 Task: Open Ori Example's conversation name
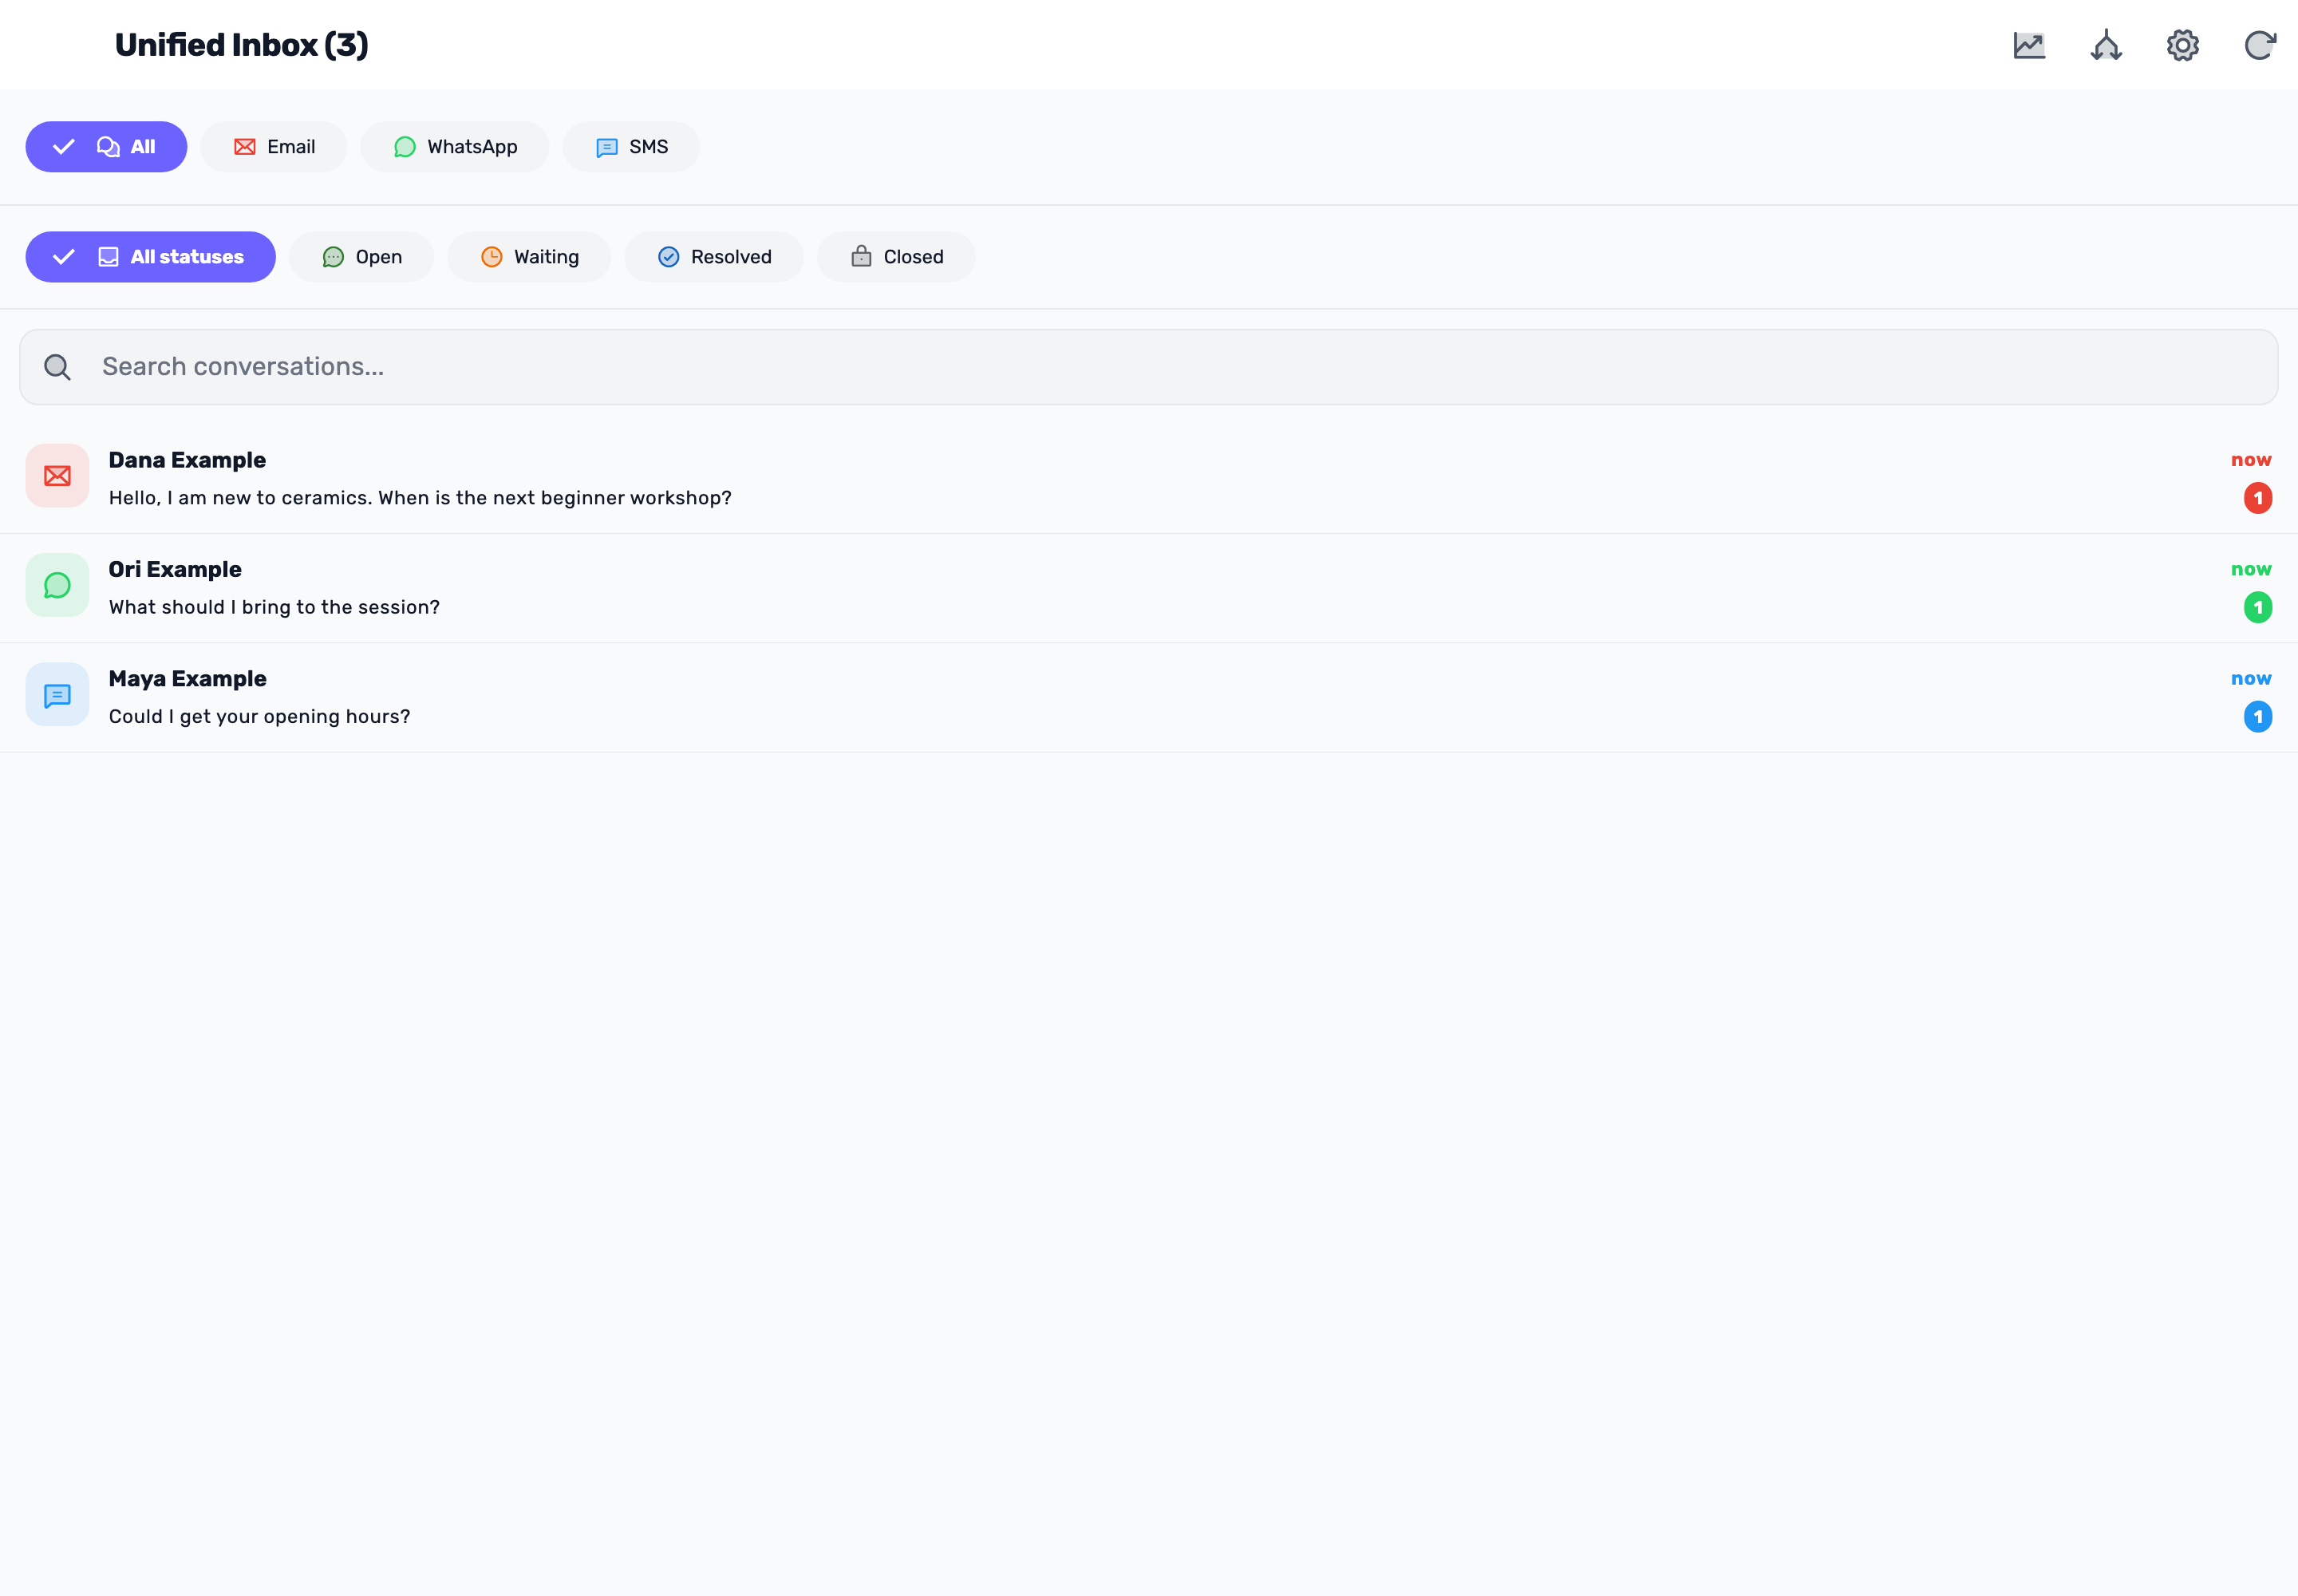(175, 569)
